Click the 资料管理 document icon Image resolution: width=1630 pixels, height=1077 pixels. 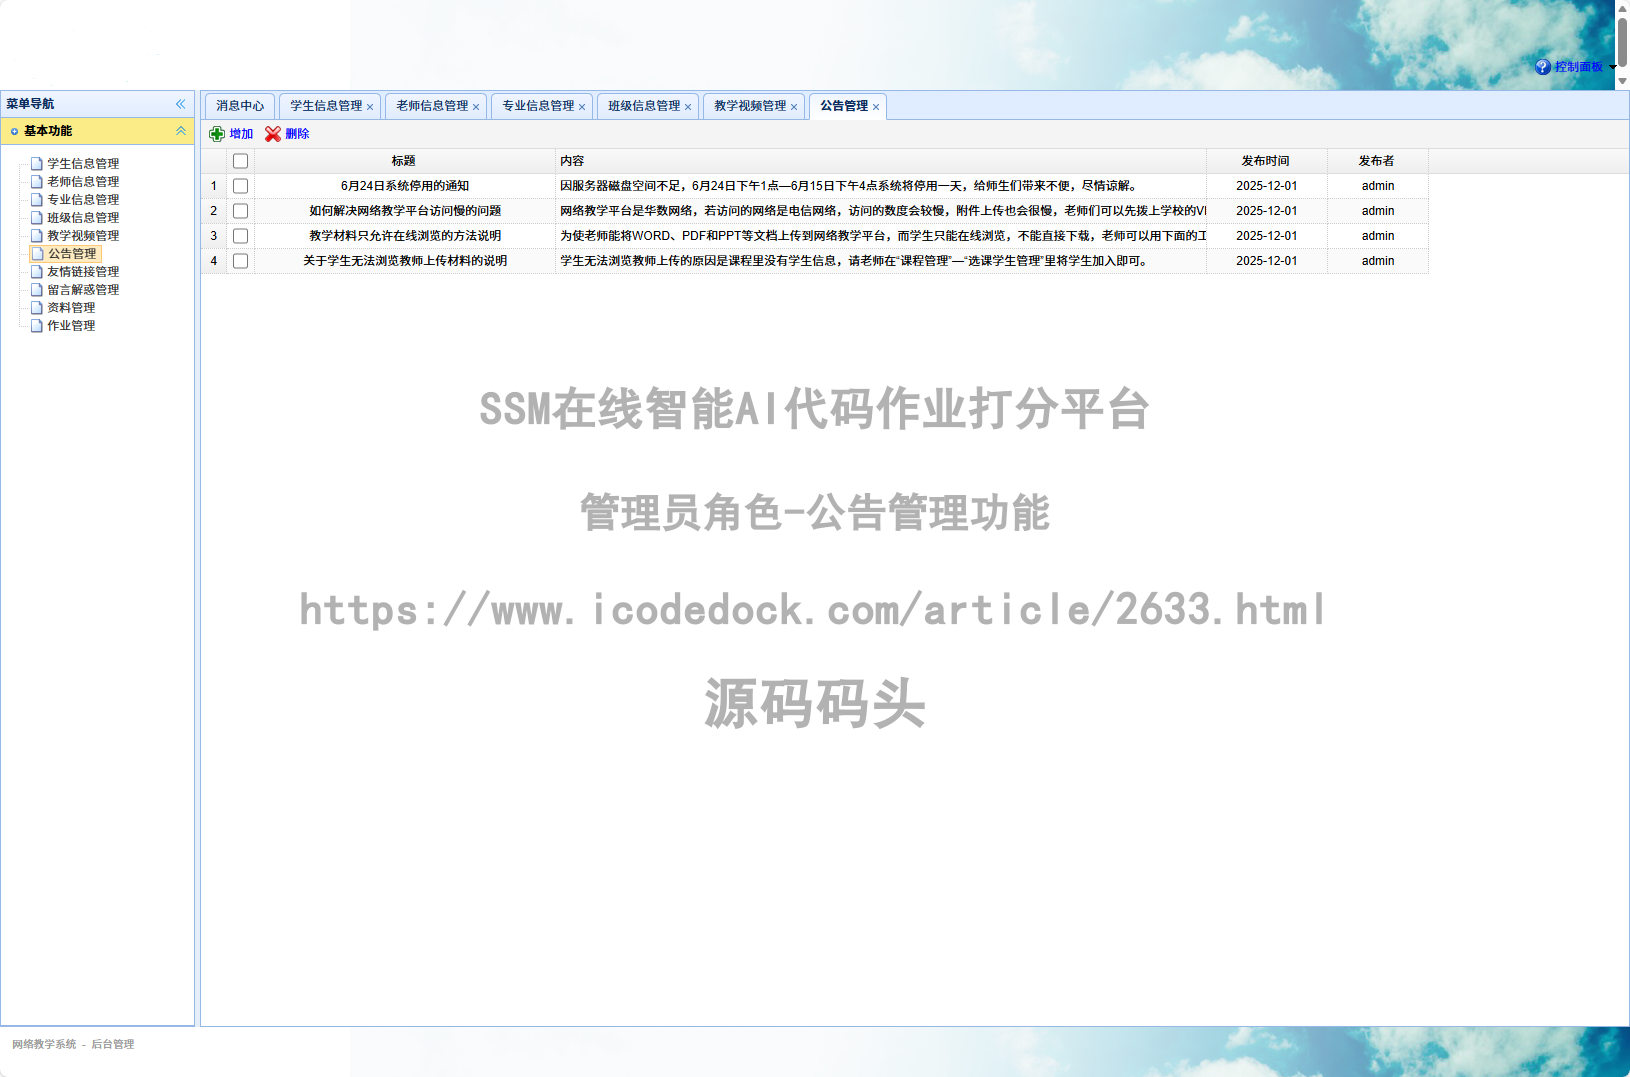pyautogui.click(x=35, y=307)
